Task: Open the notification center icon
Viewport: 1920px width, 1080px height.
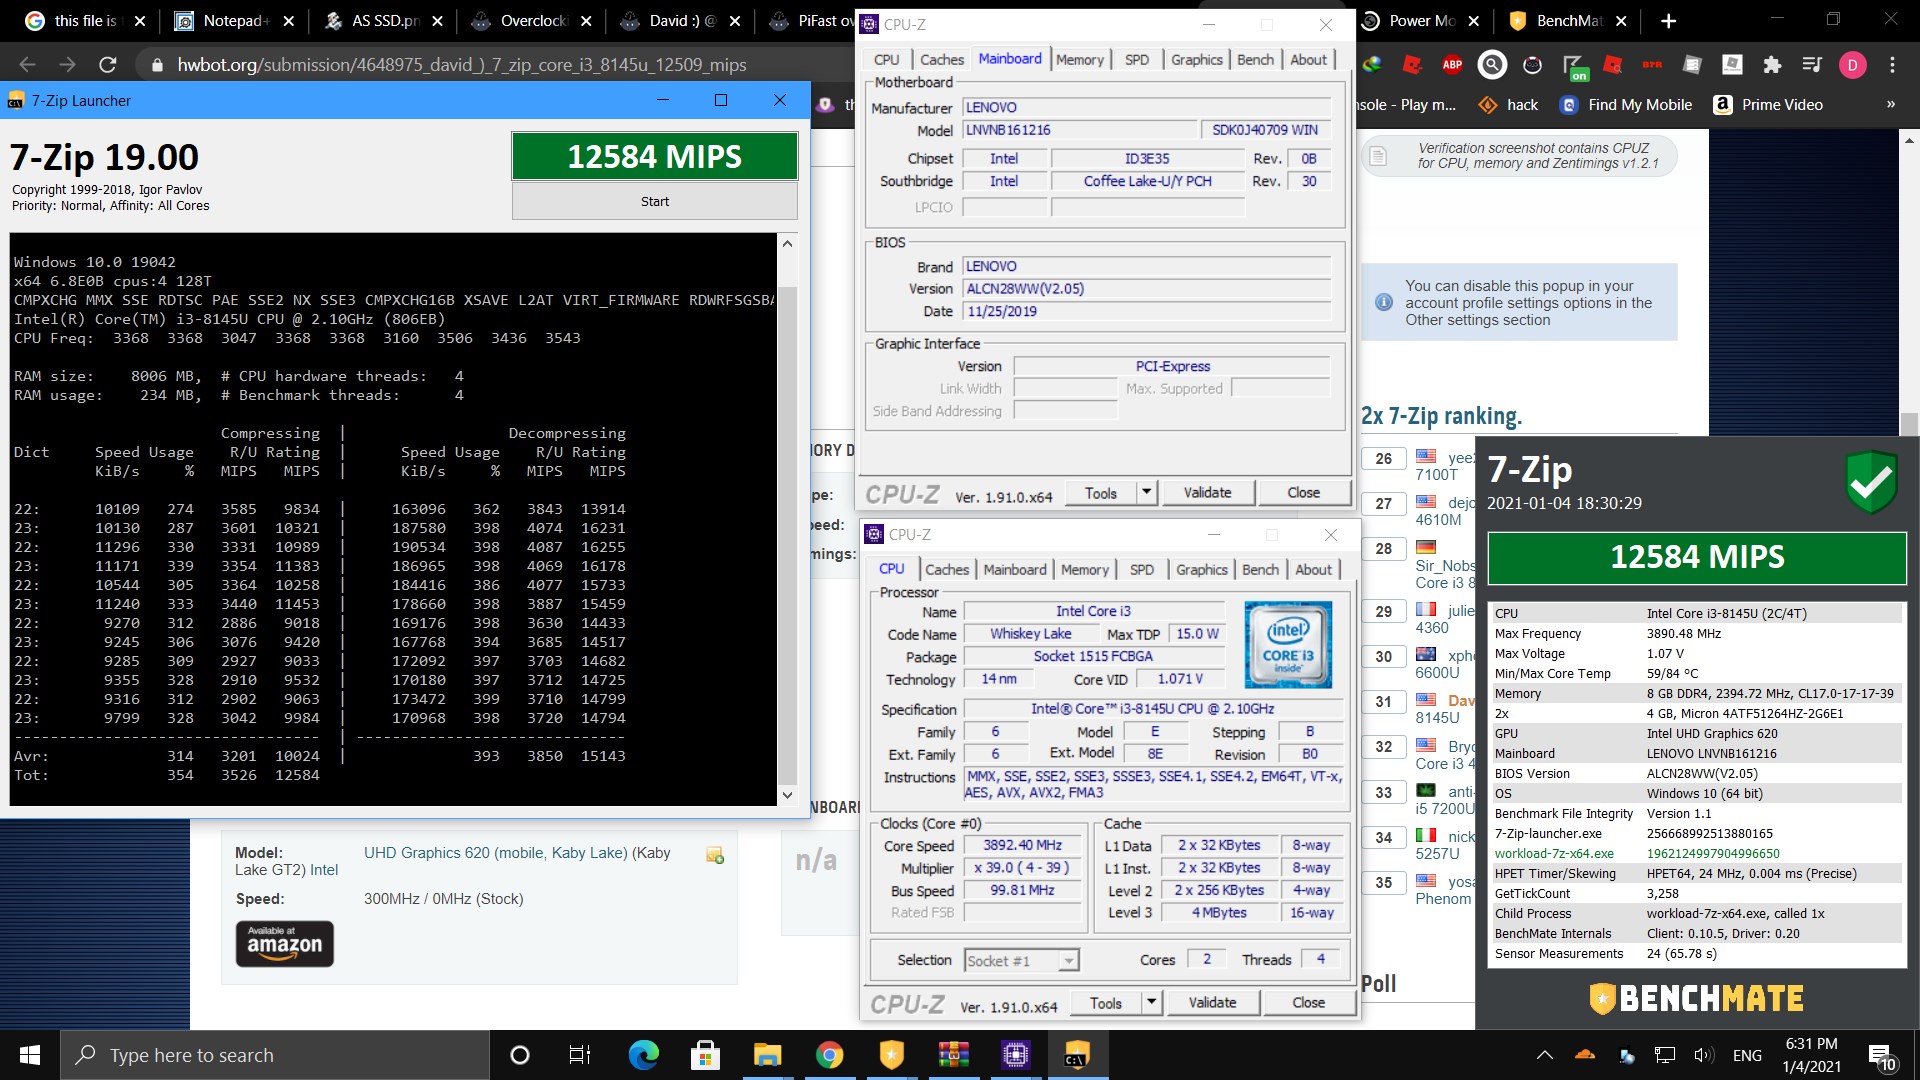Action: coord(1882,1056)
